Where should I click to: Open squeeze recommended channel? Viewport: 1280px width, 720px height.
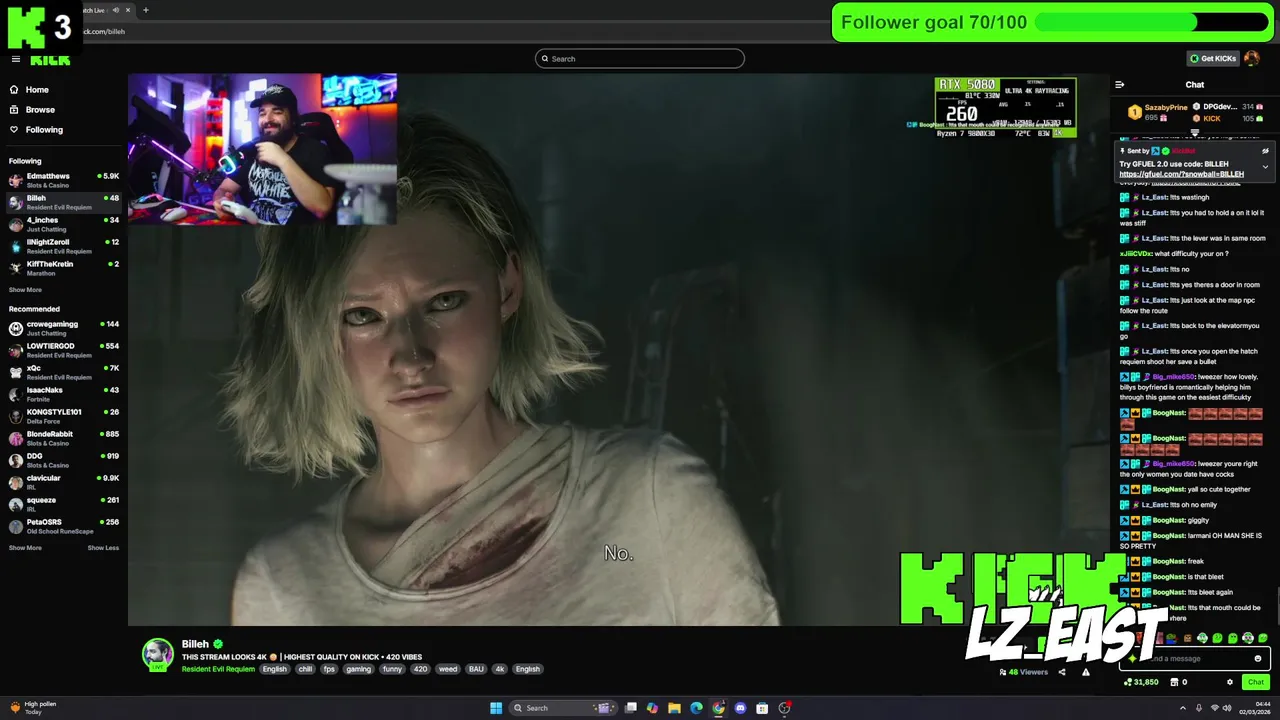63,504
